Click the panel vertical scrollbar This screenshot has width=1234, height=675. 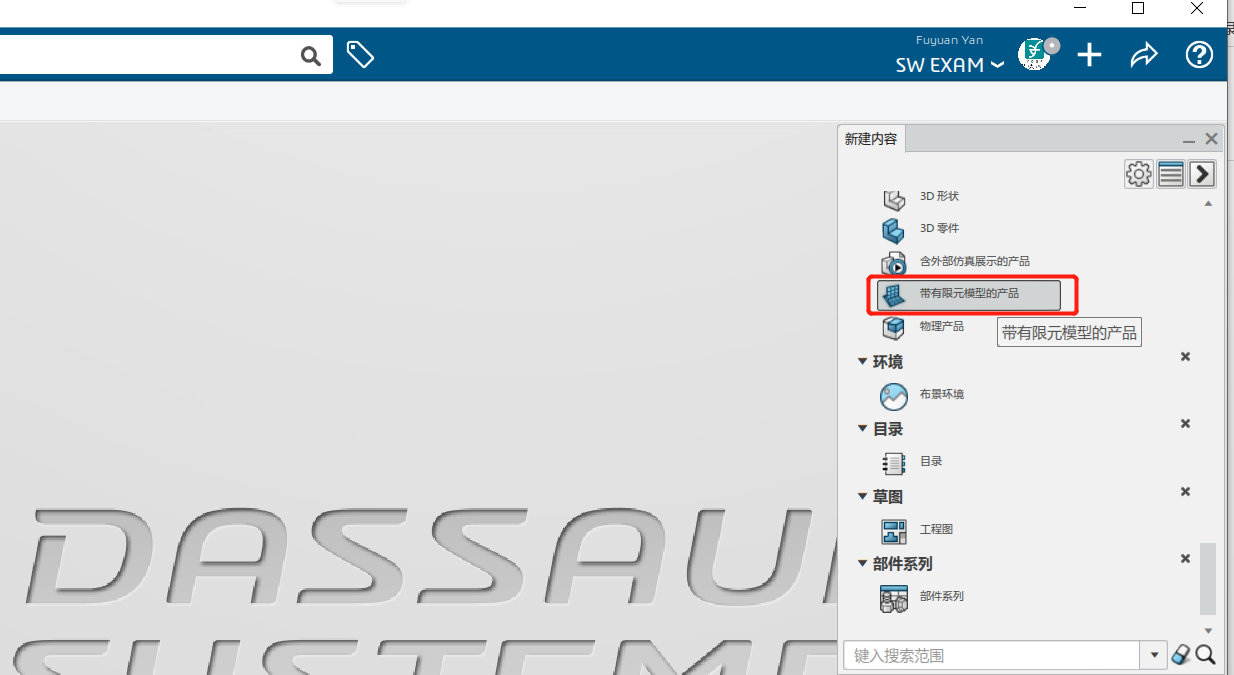pos(1208,578)
